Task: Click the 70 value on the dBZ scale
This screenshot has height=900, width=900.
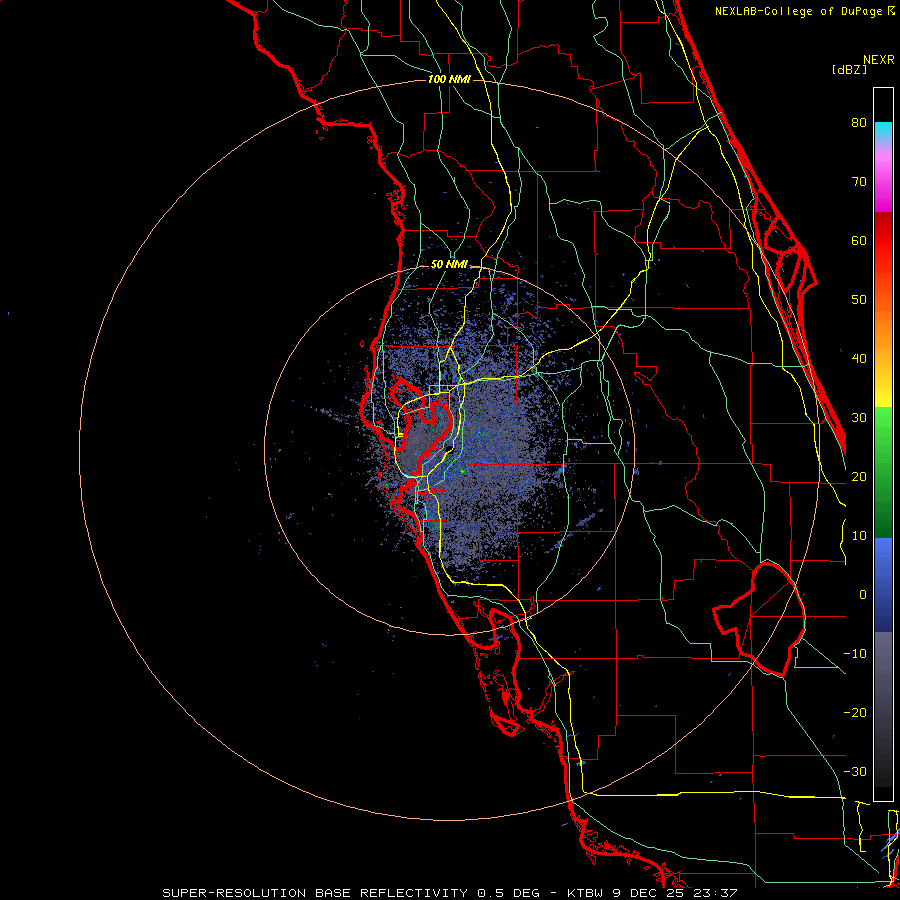Action: pos(859,182)
